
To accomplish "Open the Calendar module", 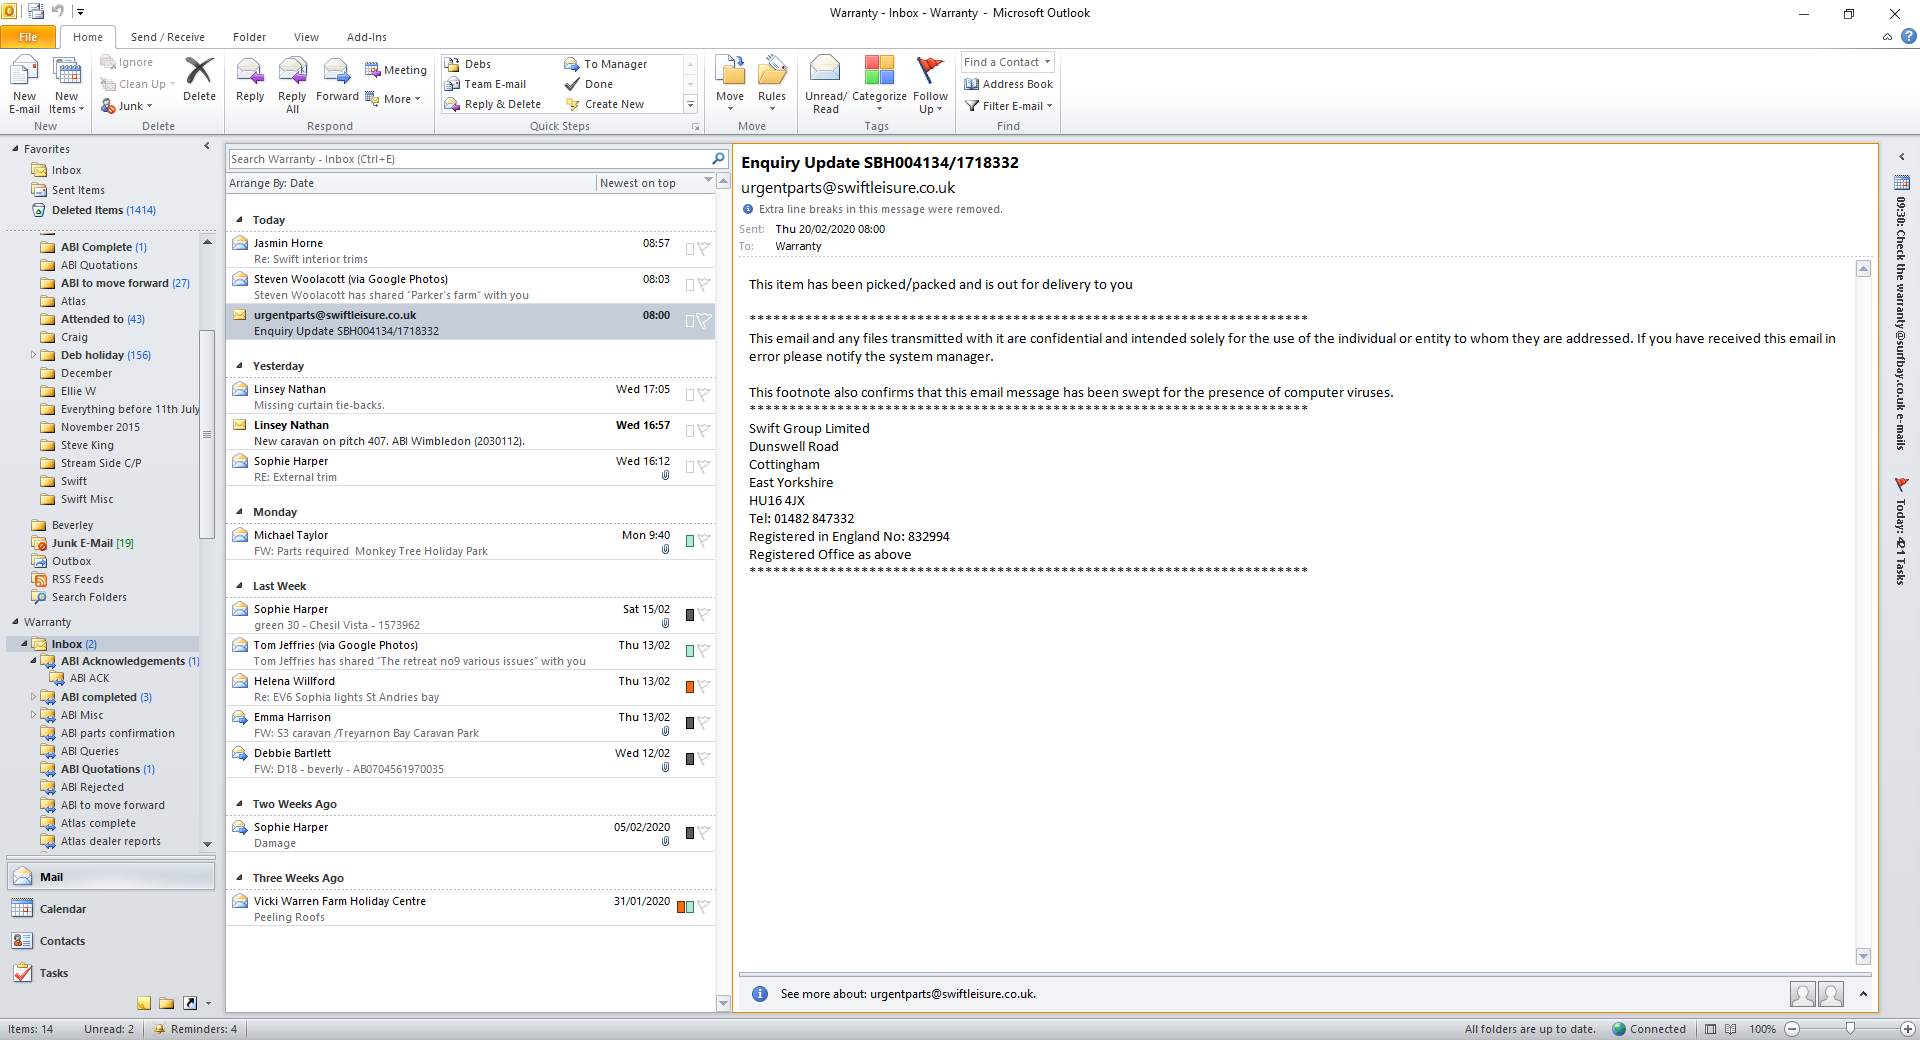I will pyautogui.click(x=110, y=909).
